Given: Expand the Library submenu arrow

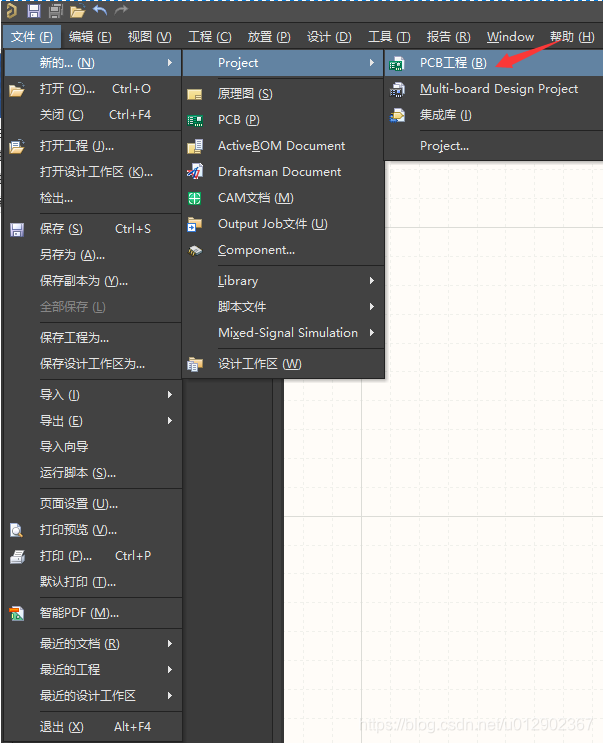Looking at the screenshot, I should [x=372, y=281].
